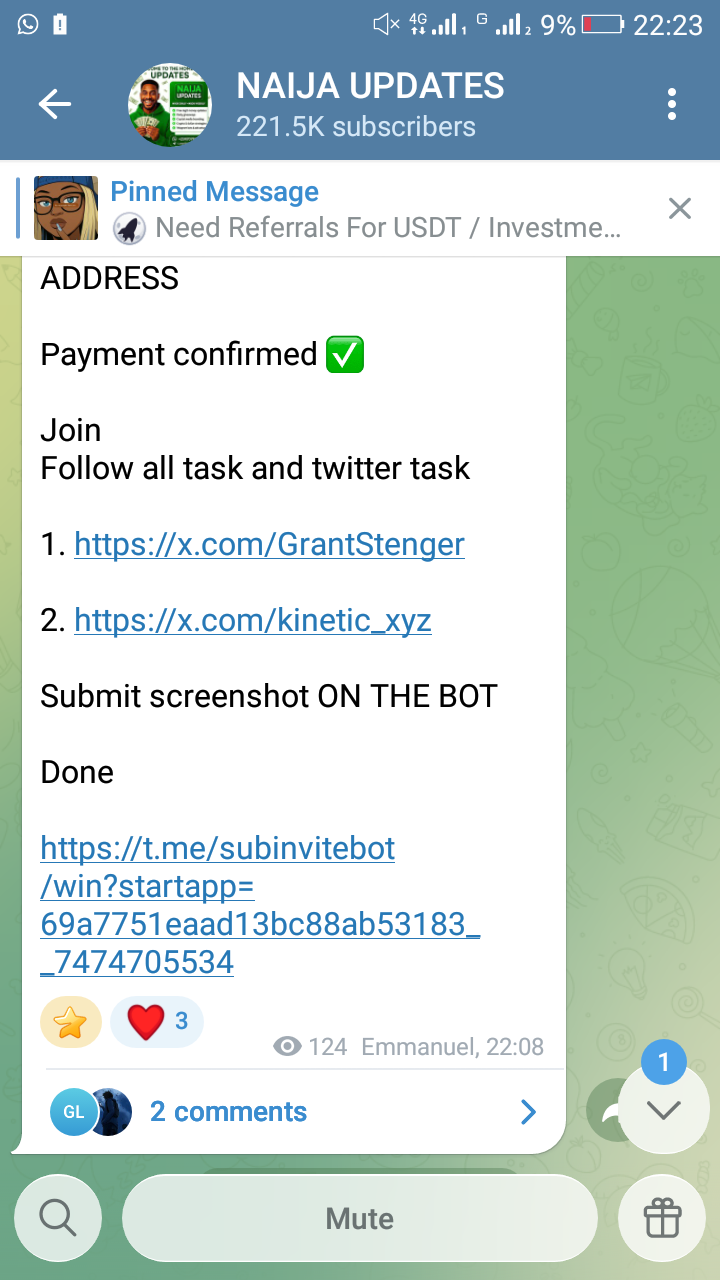Open the t.me/subinvitebot invite link
The width and height of the screenshot is (720, 1280).
260,905
